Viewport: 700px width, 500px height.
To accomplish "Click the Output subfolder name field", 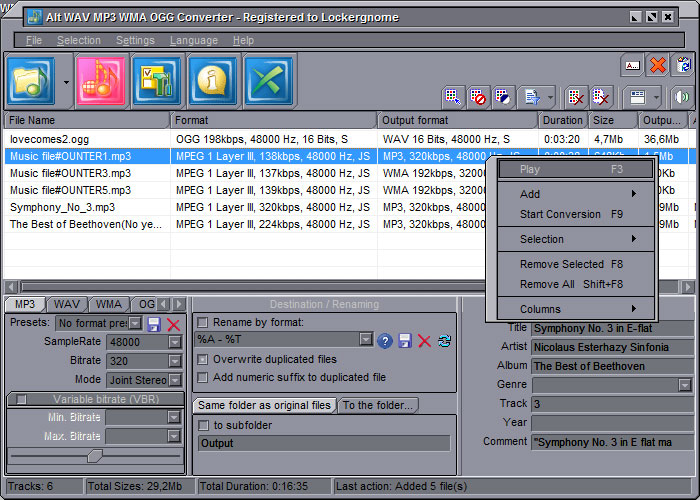I will [x=324, y=444].
